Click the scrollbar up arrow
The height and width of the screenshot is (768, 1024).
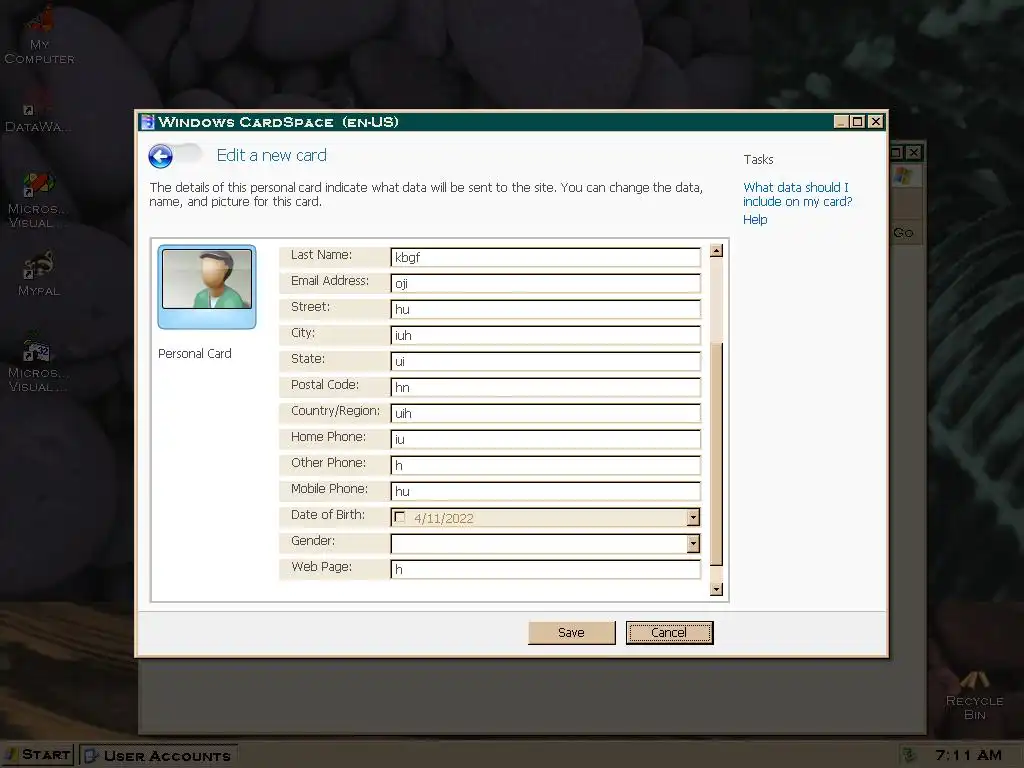coord(716,251)
